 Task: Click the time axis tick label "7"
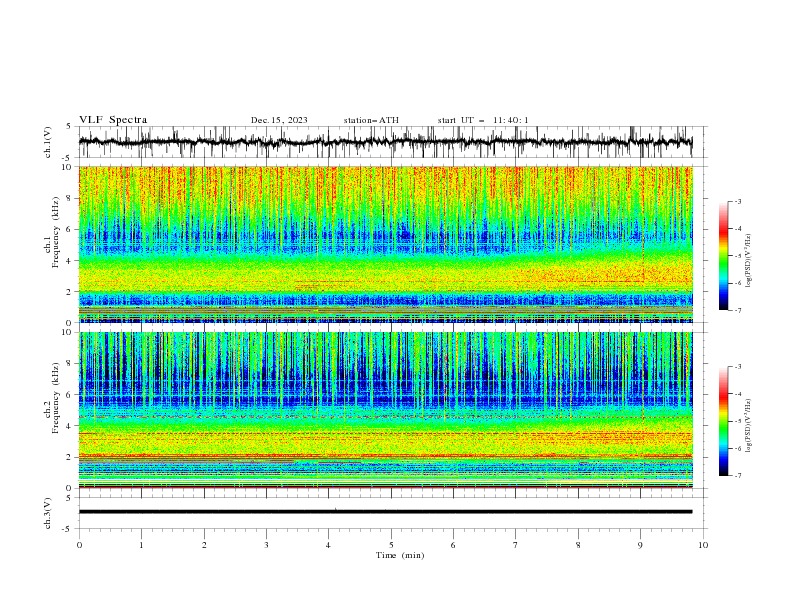pyautogui.click(x=516, y=545)
